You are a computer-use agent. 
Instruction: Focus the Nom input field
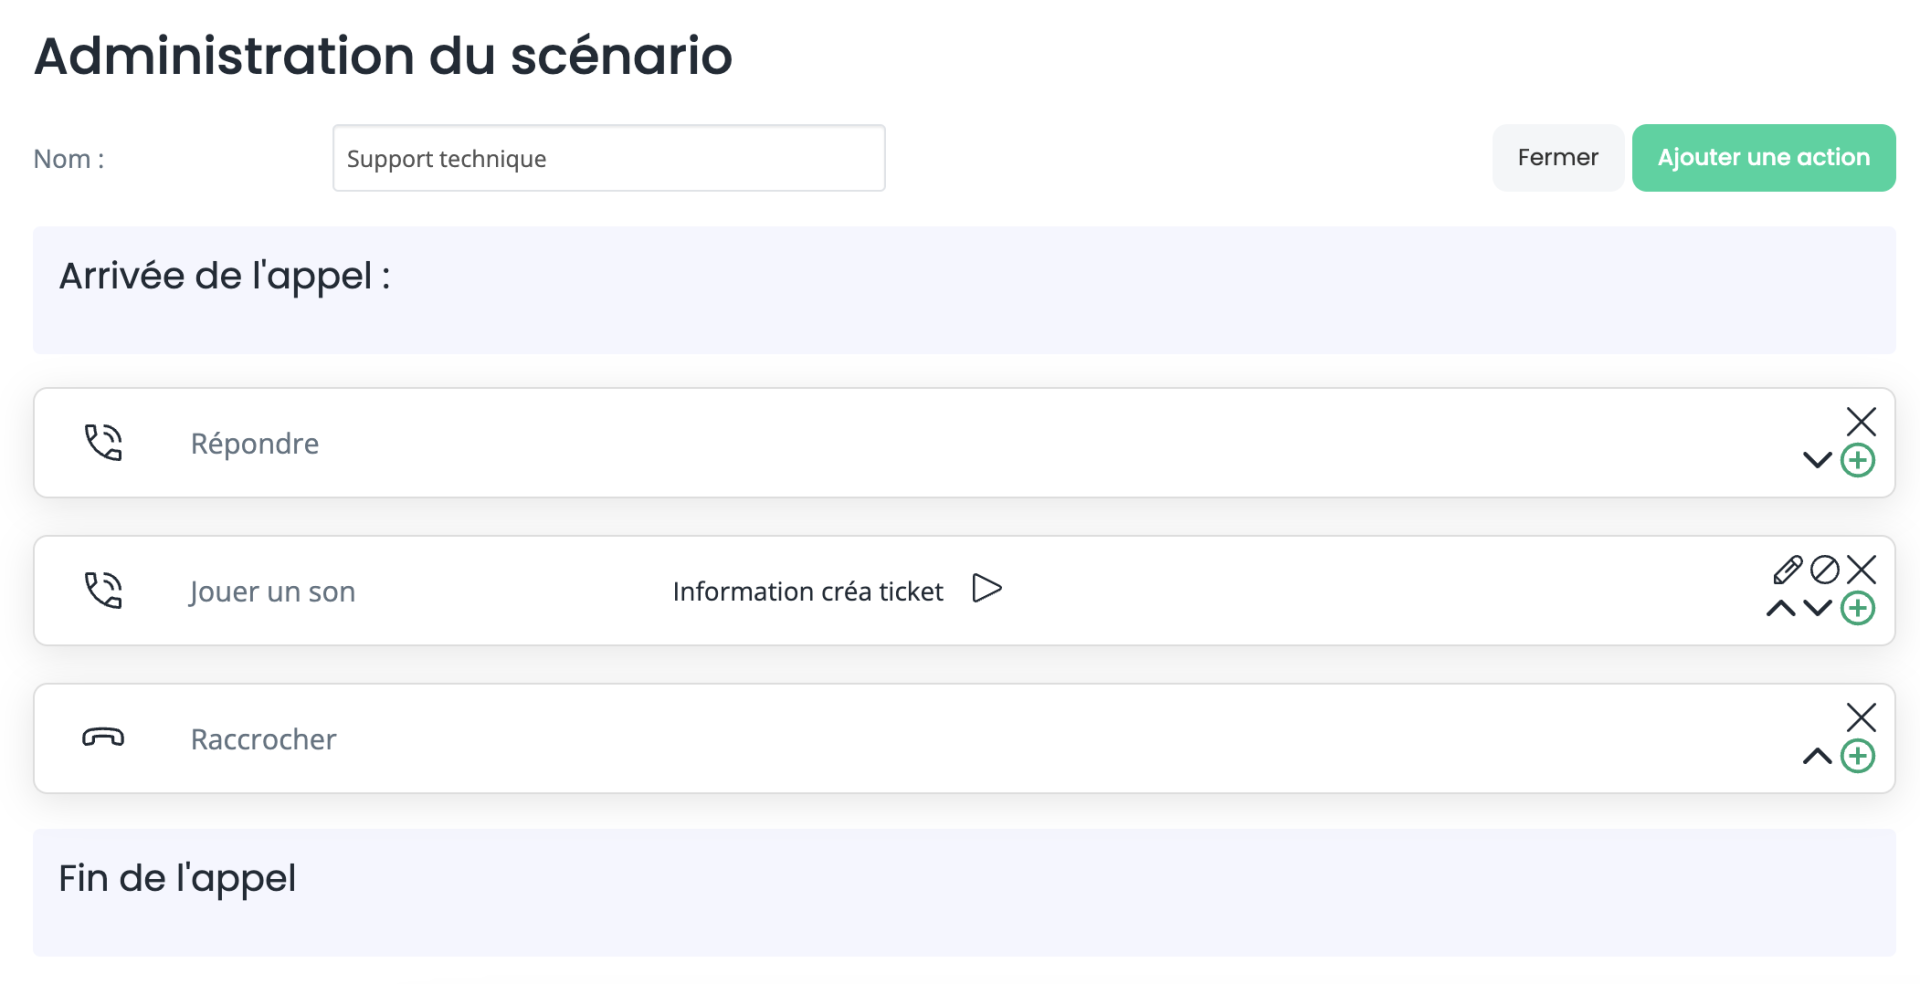[x=609, y=158]
